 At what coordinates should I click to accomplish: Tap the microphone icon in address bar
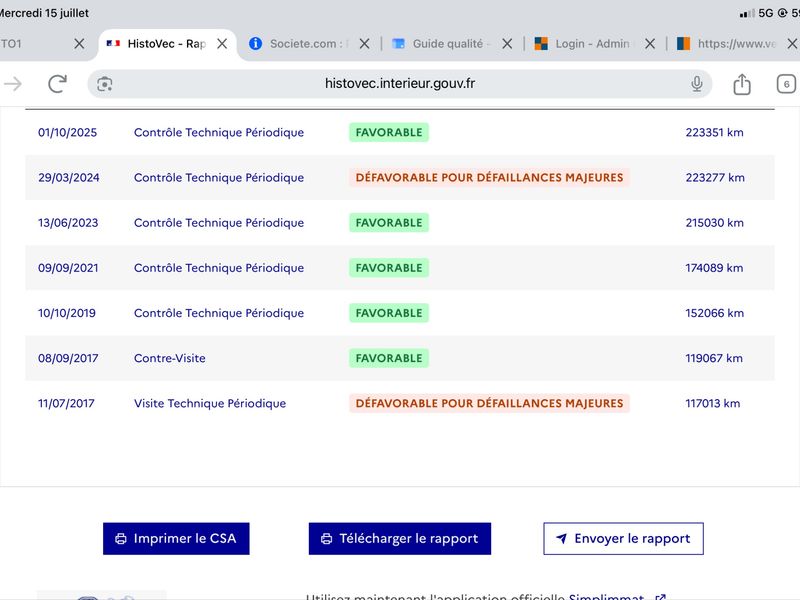[x=696, y=84]
